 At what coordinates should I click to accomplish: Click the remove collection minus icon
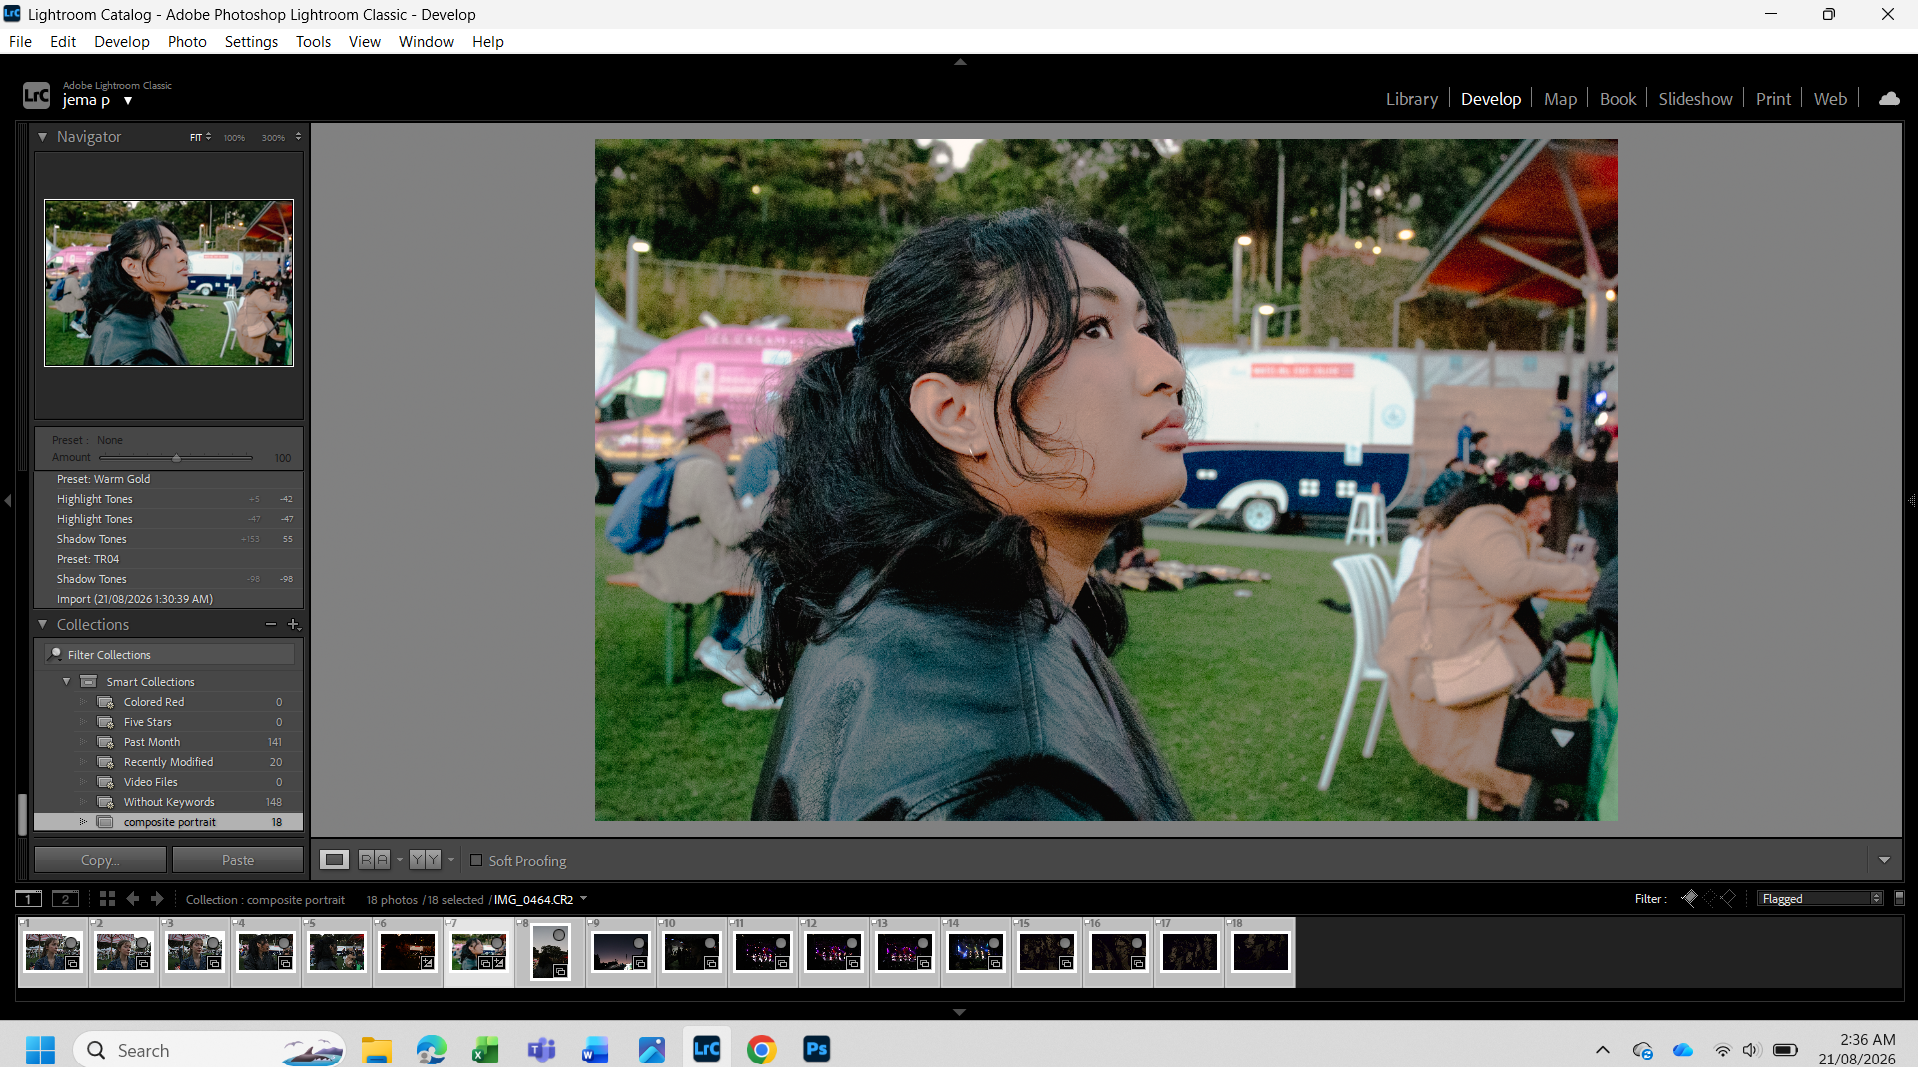tap(270, 624)
